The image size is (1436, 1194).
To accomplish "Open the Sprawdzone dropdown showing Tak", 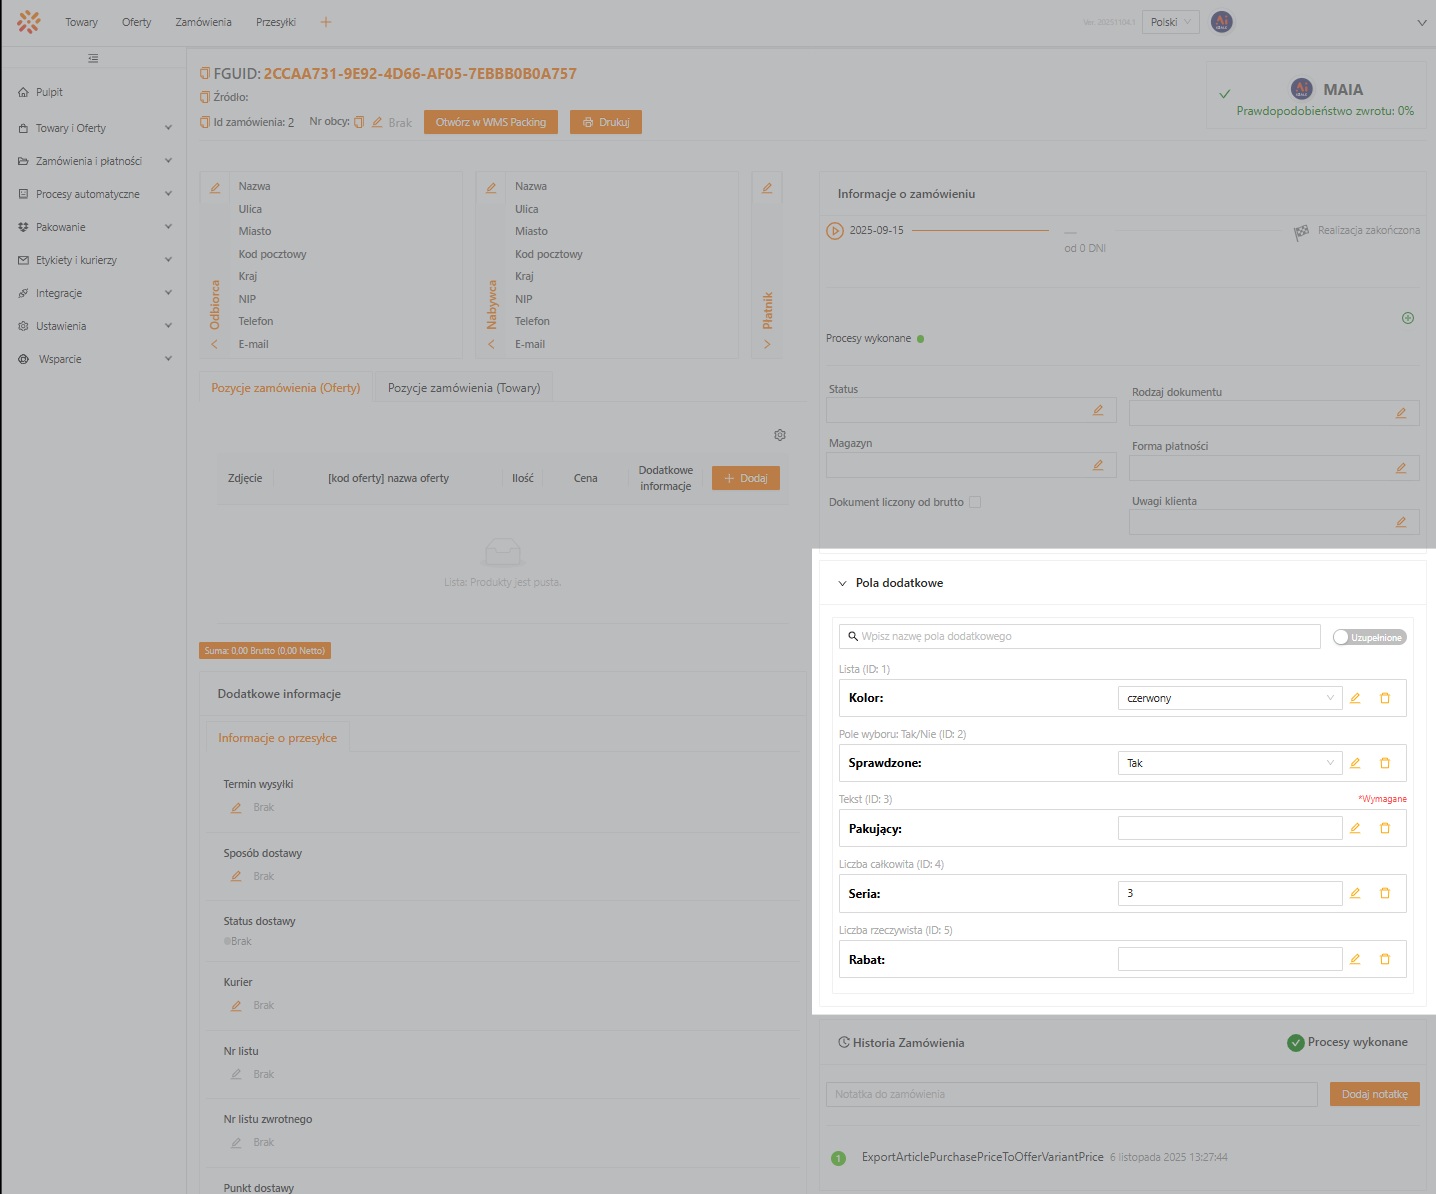I will coord(1229,763).
